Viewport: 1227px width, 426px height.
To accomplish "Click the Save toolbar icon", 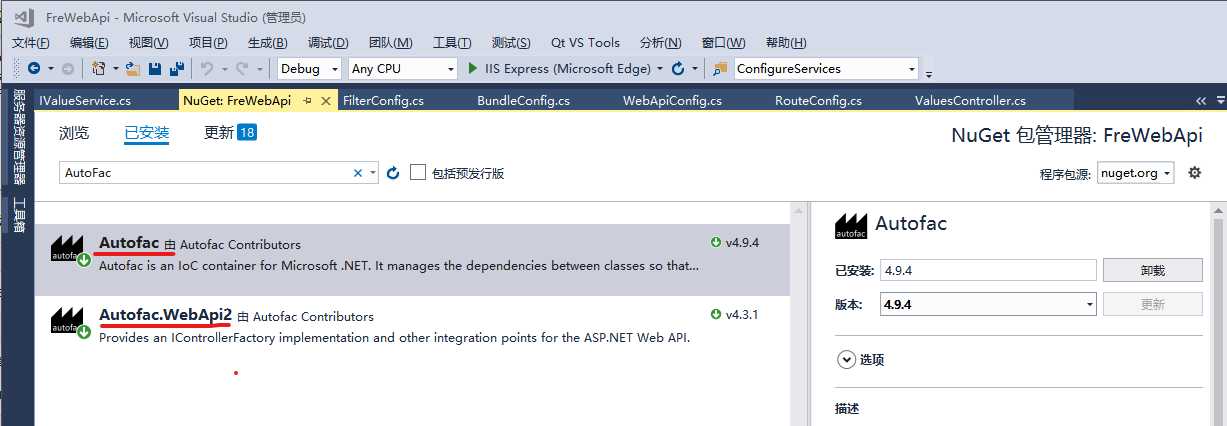I will (155, 69).
